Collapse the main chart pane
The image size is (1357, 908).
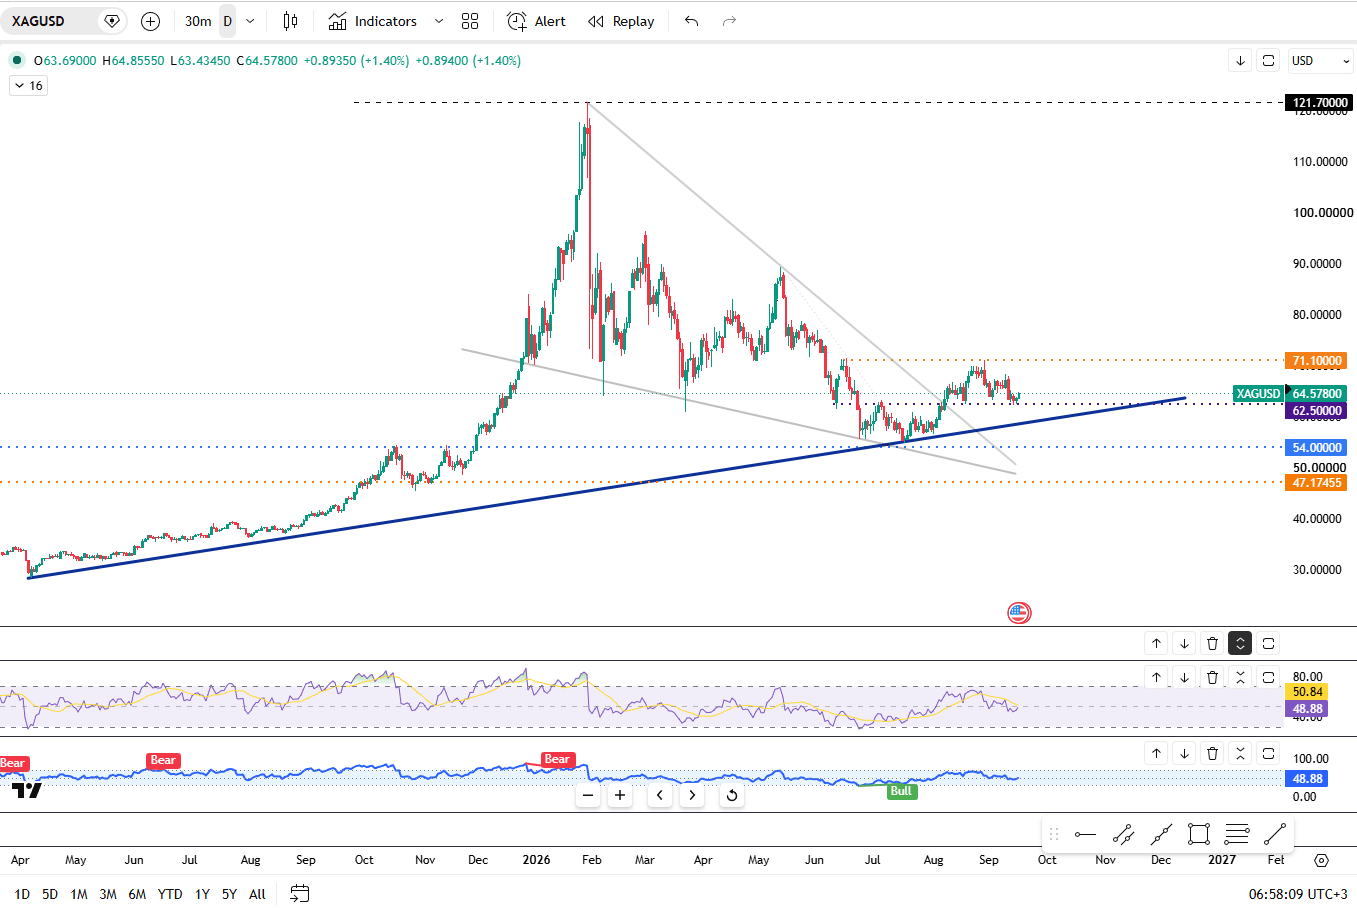click(x=1240, y=643)
